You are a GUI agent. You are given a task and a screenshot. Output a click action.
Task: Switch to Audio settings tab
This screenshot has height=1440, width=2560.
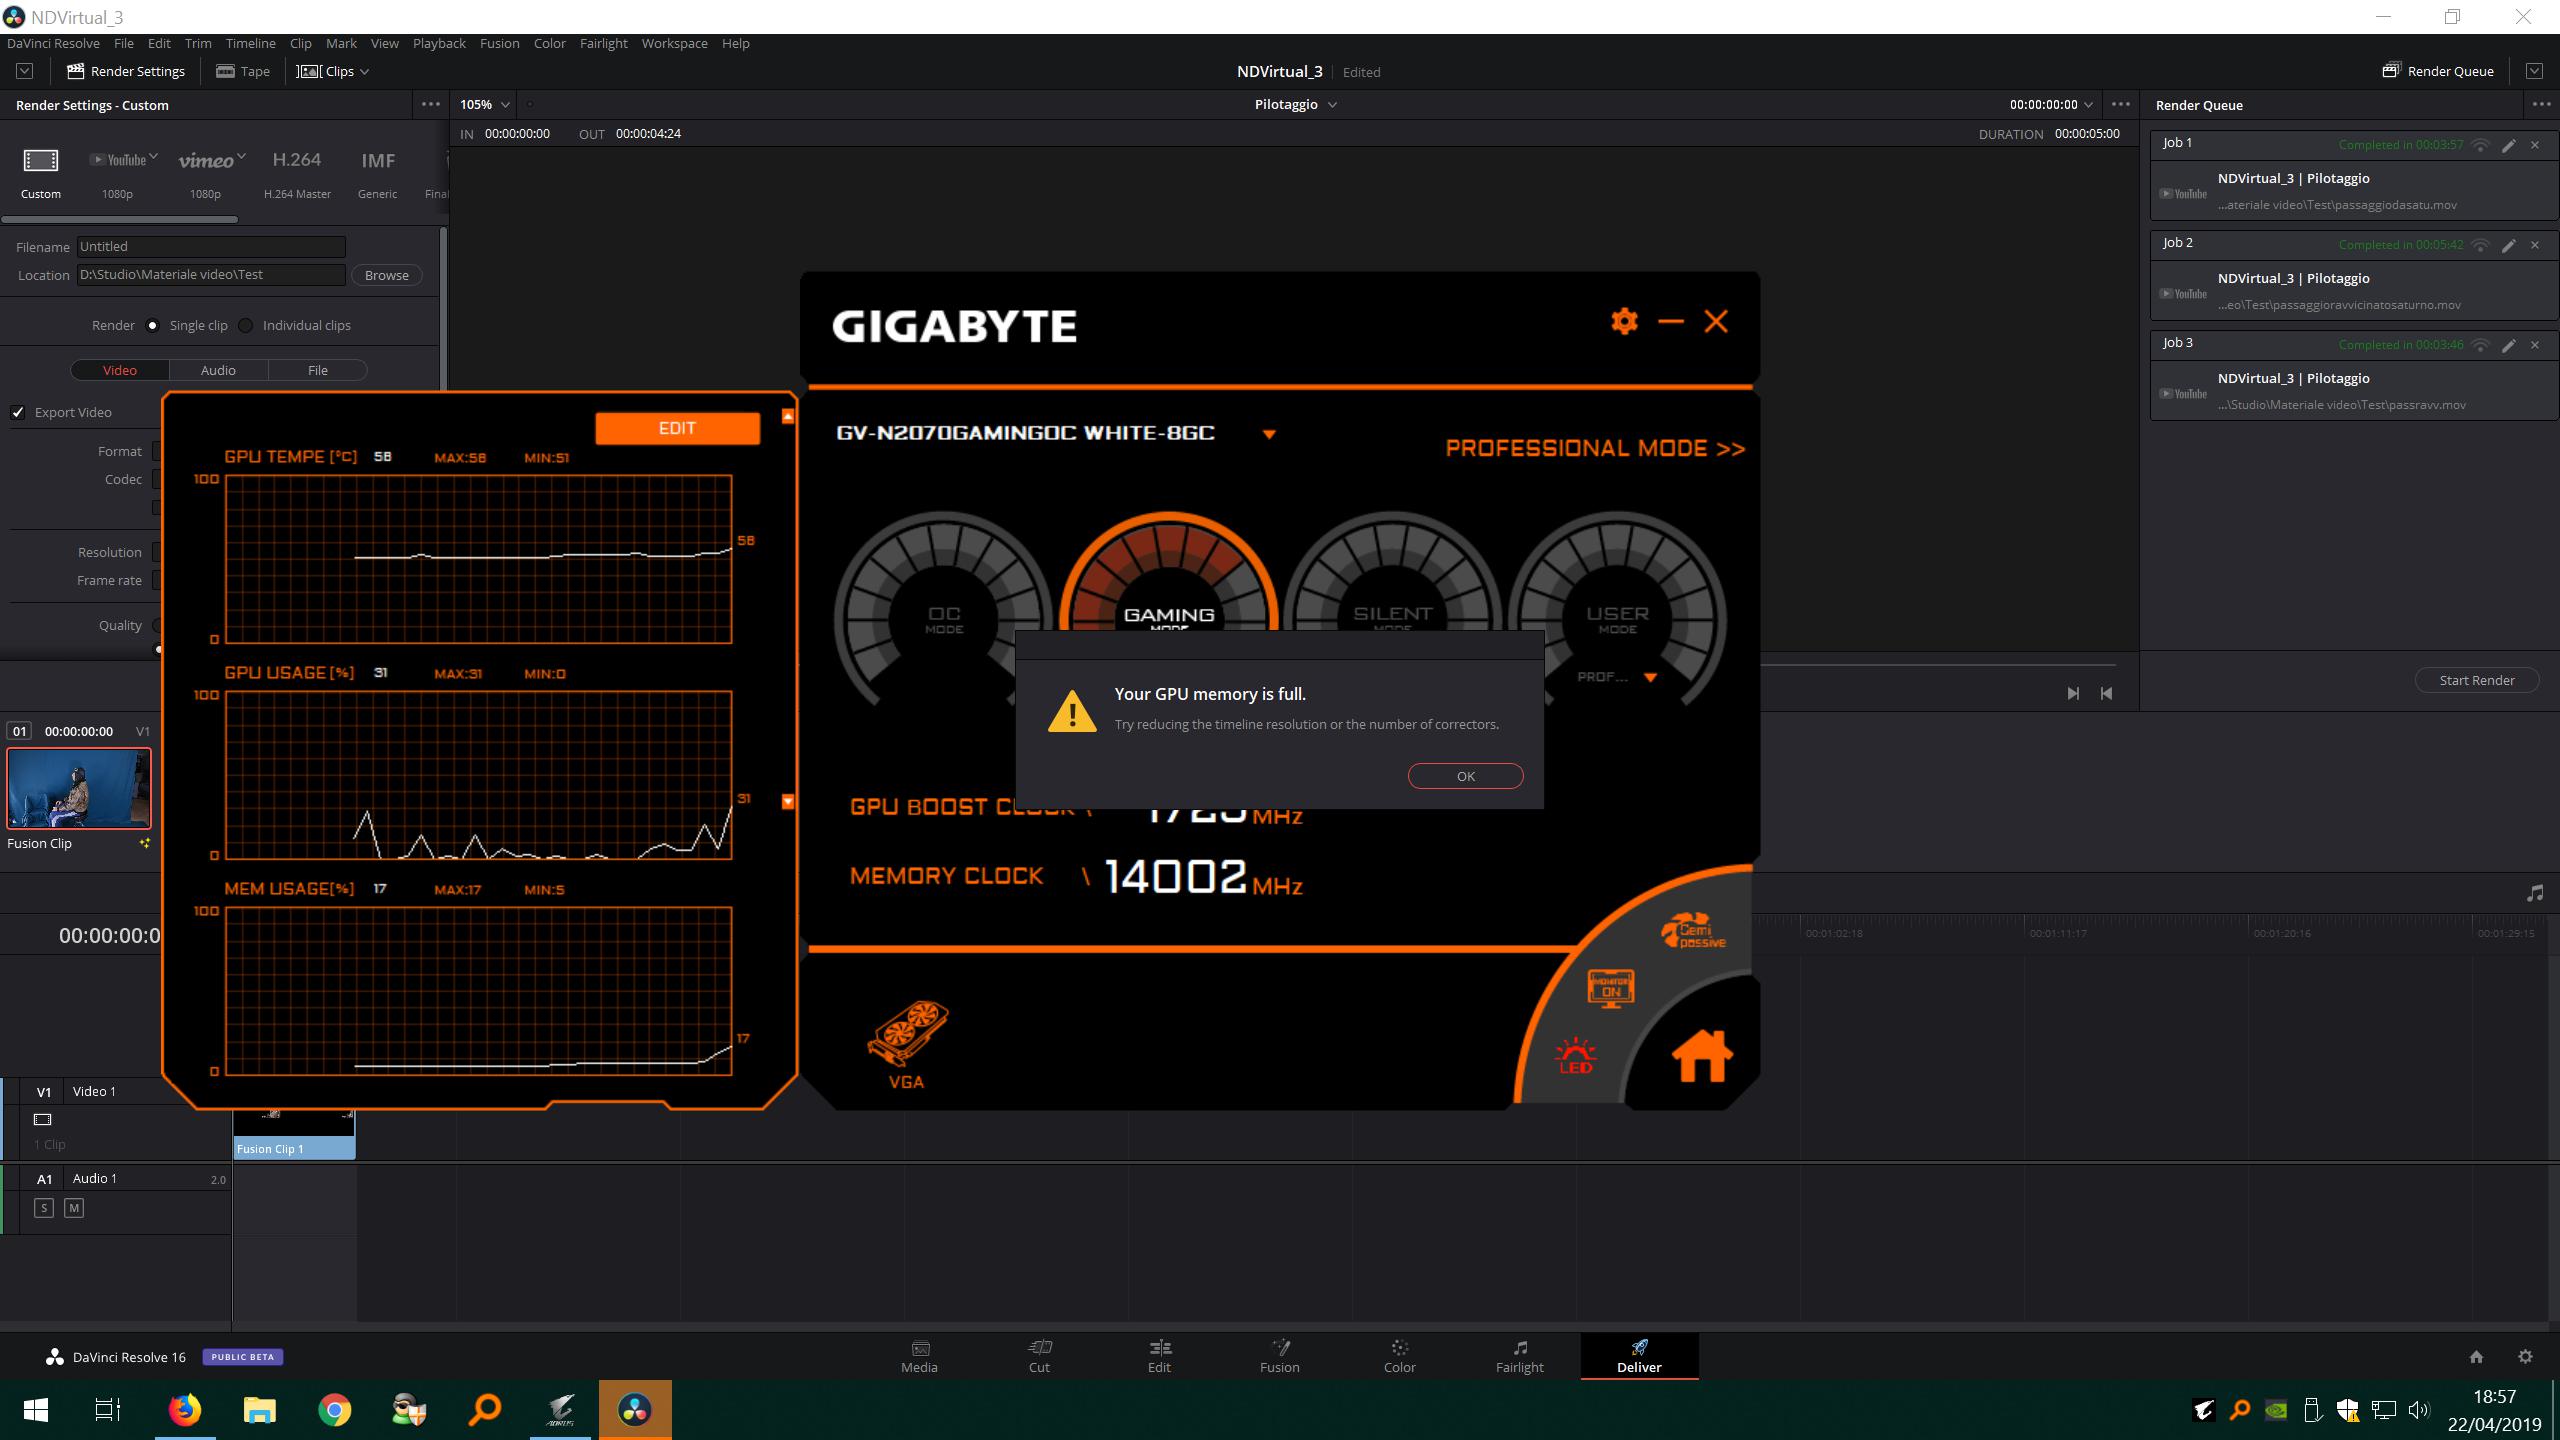point(218,370)
